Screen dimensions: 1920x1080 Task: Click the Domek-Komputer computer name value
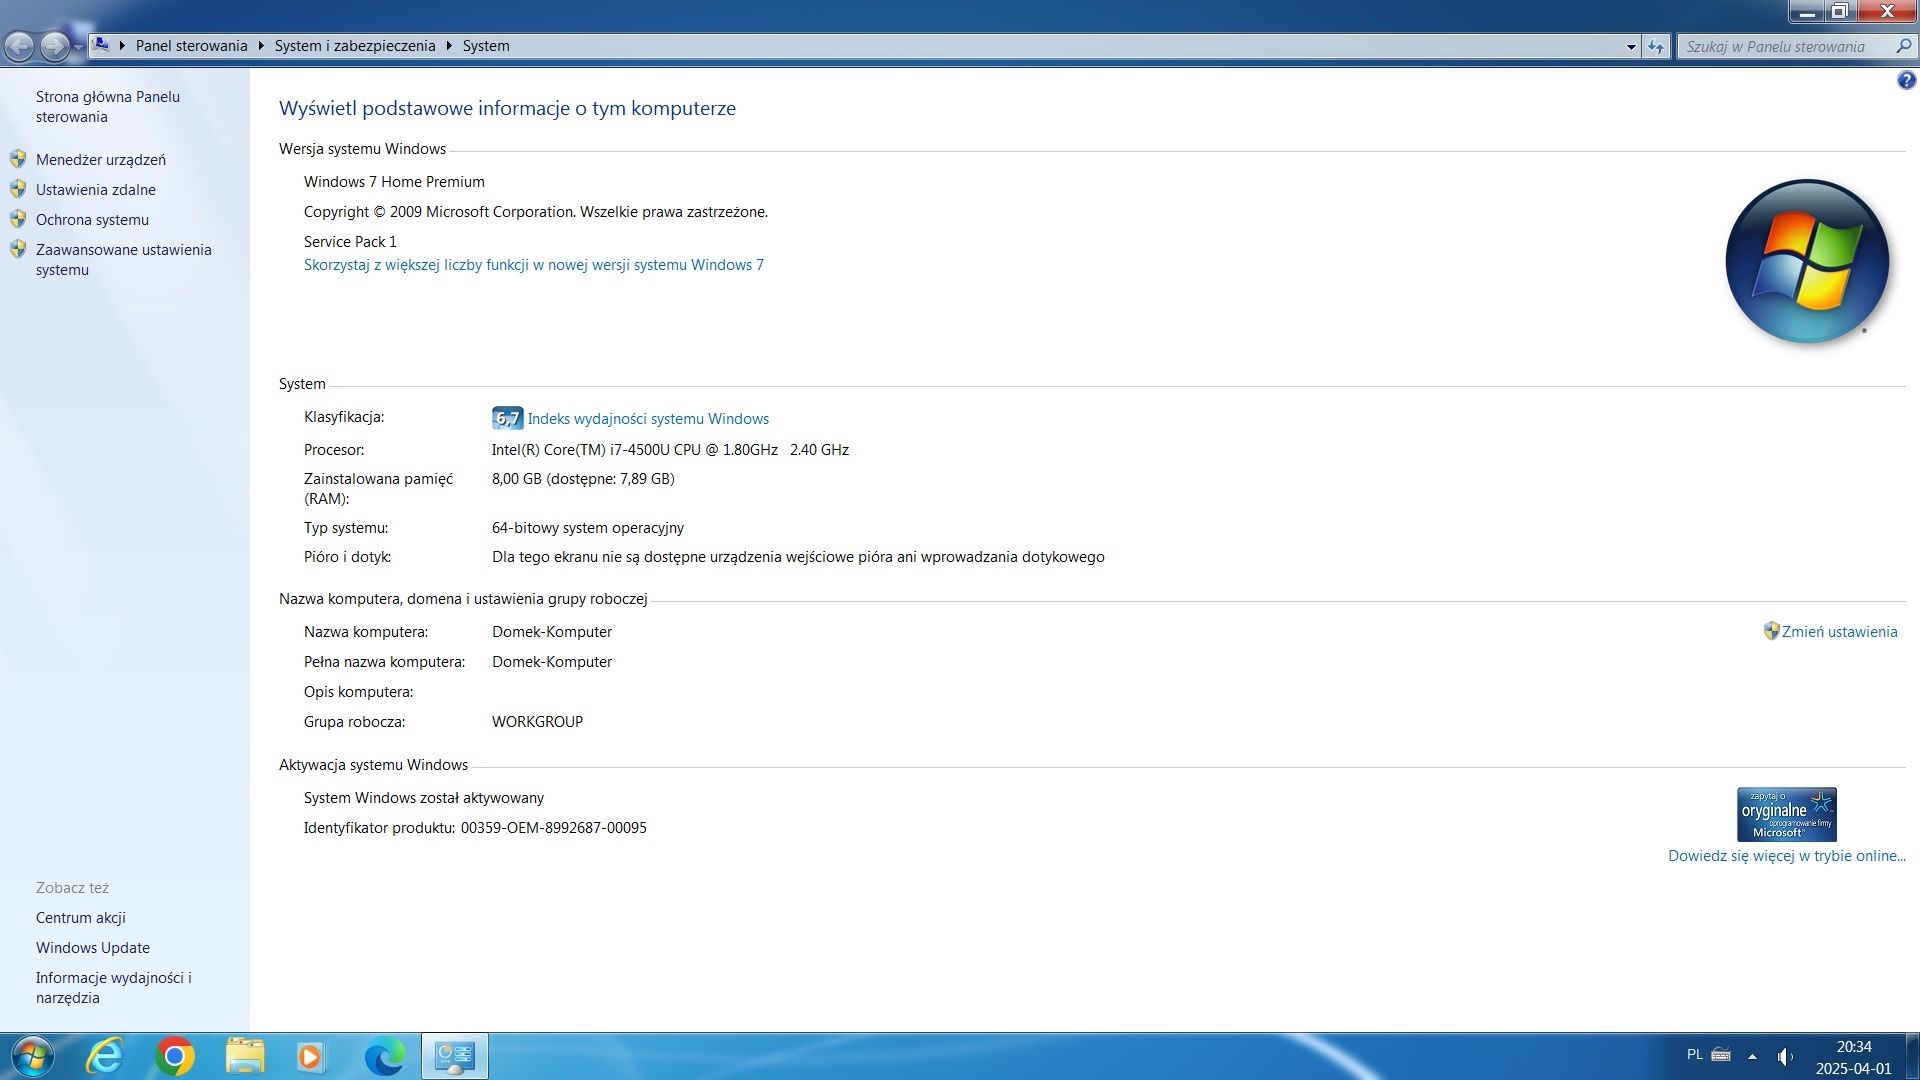pyautogui.click(x=552, y=632)
